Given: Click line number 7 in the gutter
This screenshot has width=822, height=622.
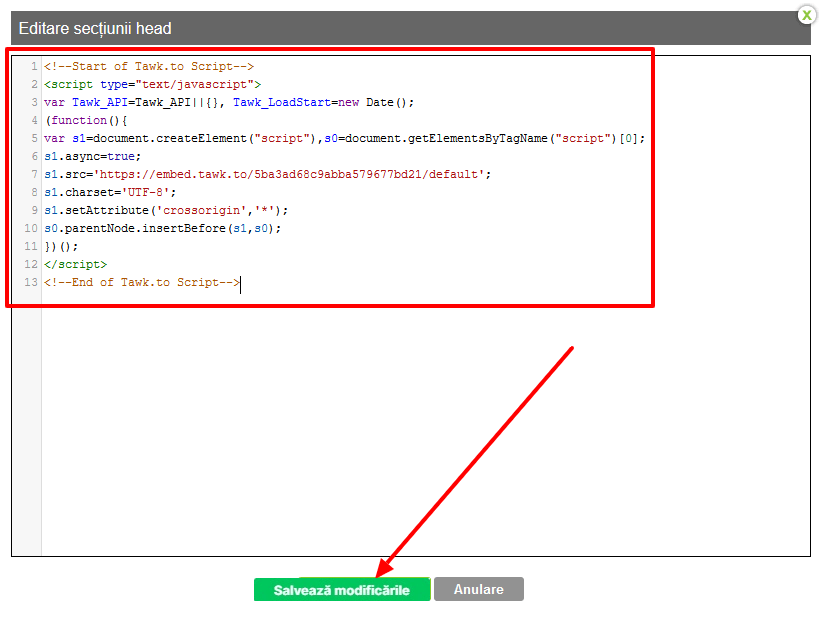Looking at the screenshot, I should click(x=33, y=174).
